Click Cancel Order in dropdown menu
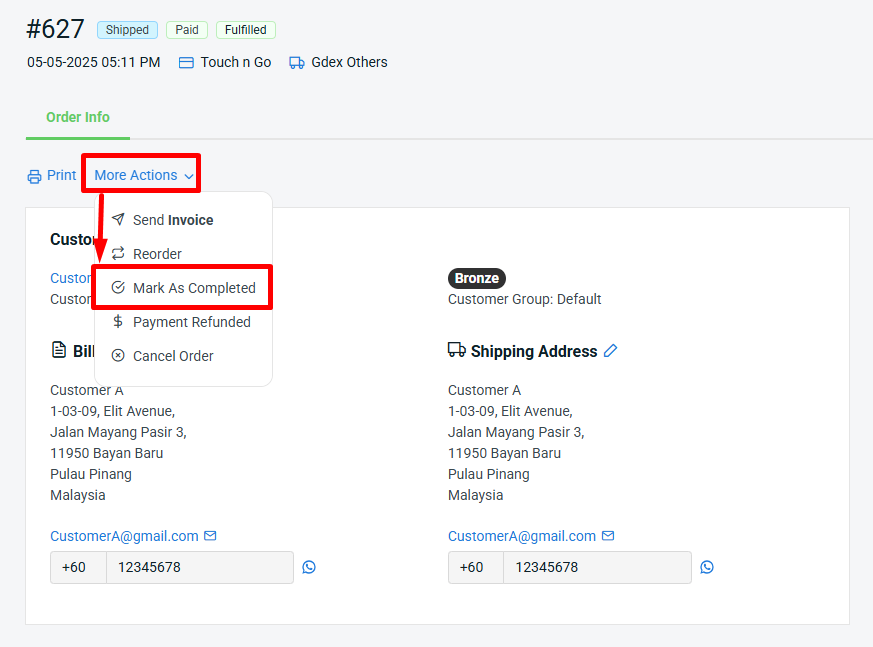 [x=172, y=356]
